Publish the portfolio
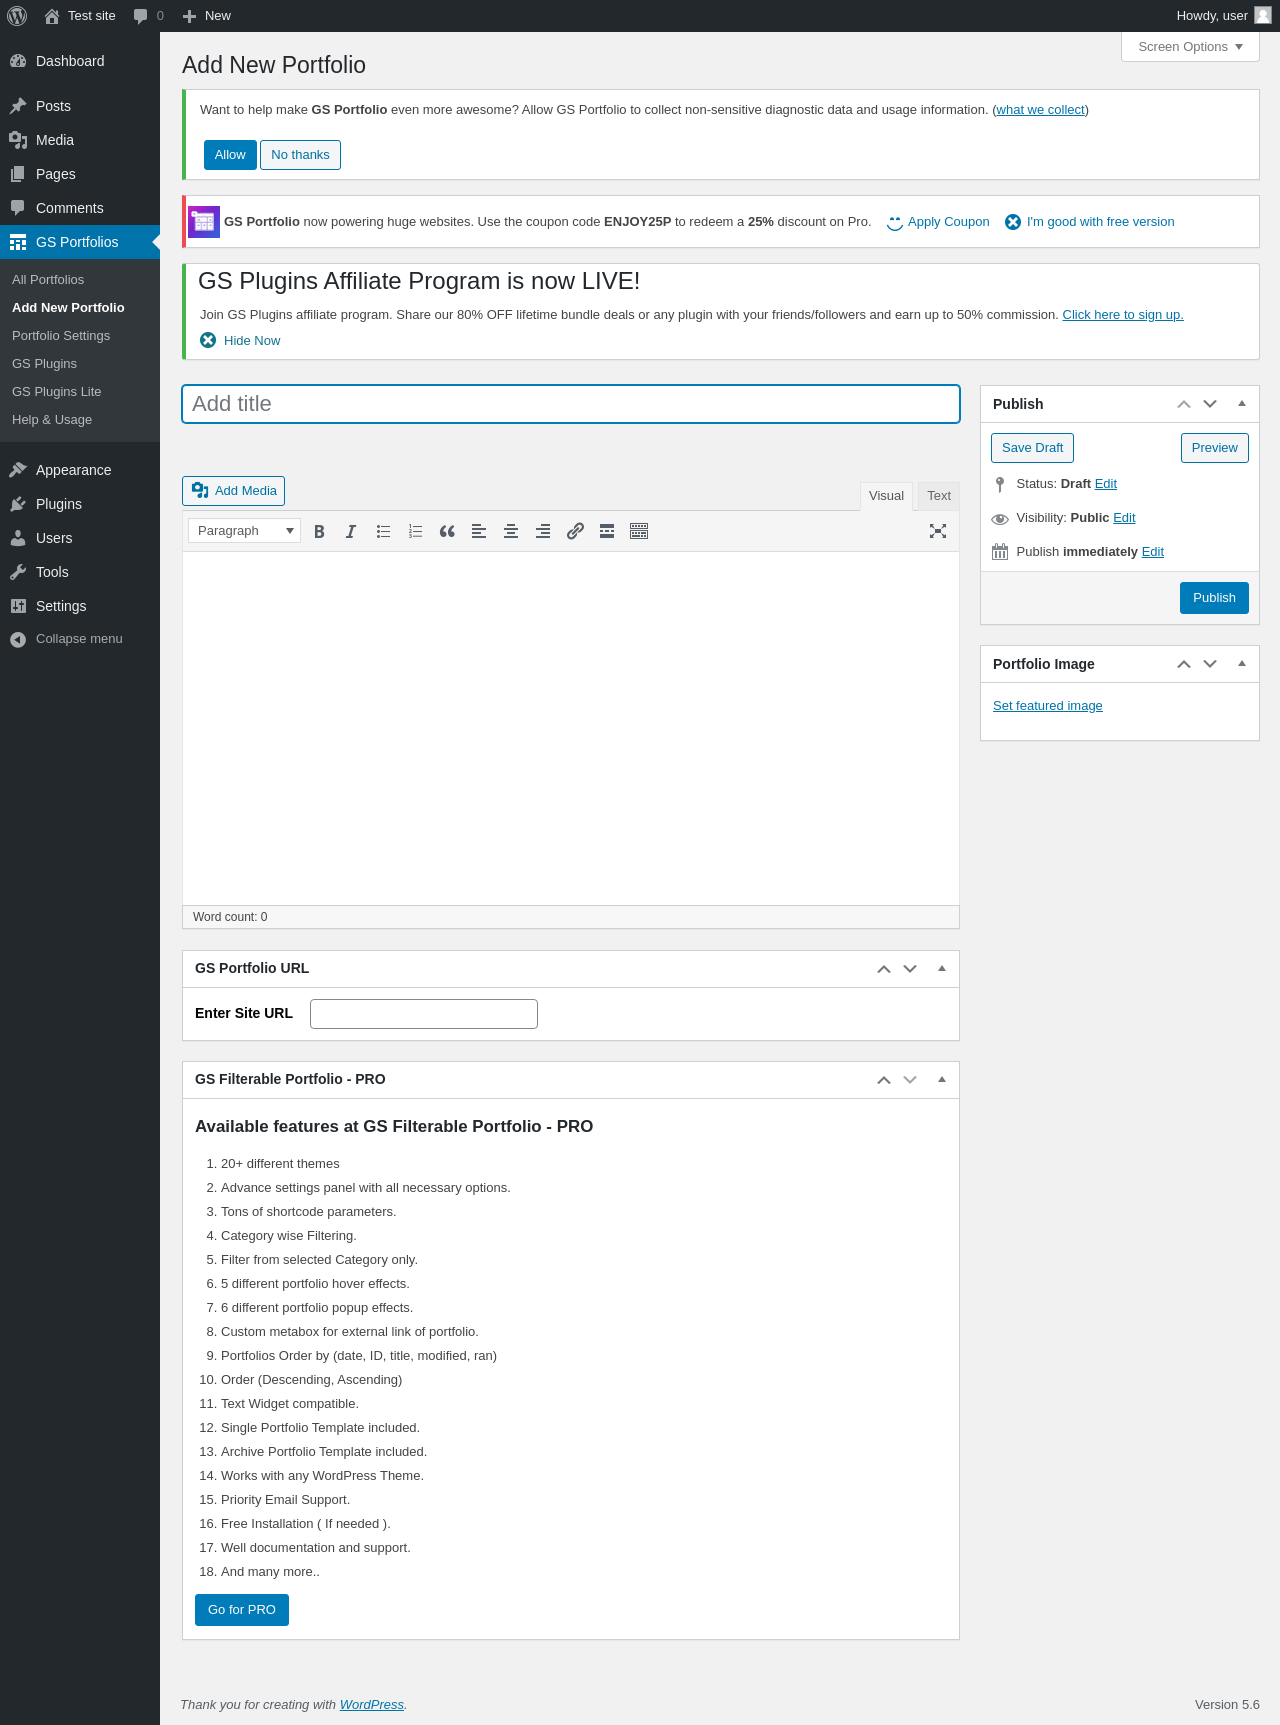This screenshot has width=1280, height=1725. (1214, 598)
